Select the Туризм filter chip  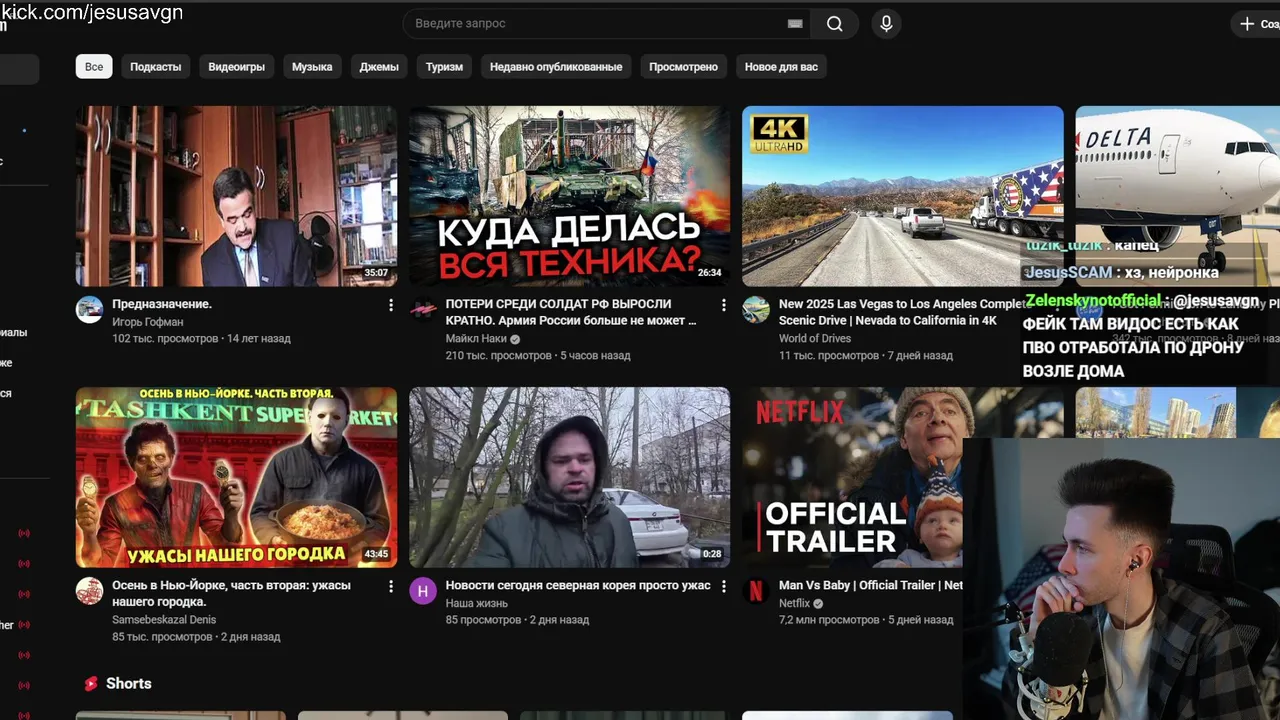coord(444,67)
